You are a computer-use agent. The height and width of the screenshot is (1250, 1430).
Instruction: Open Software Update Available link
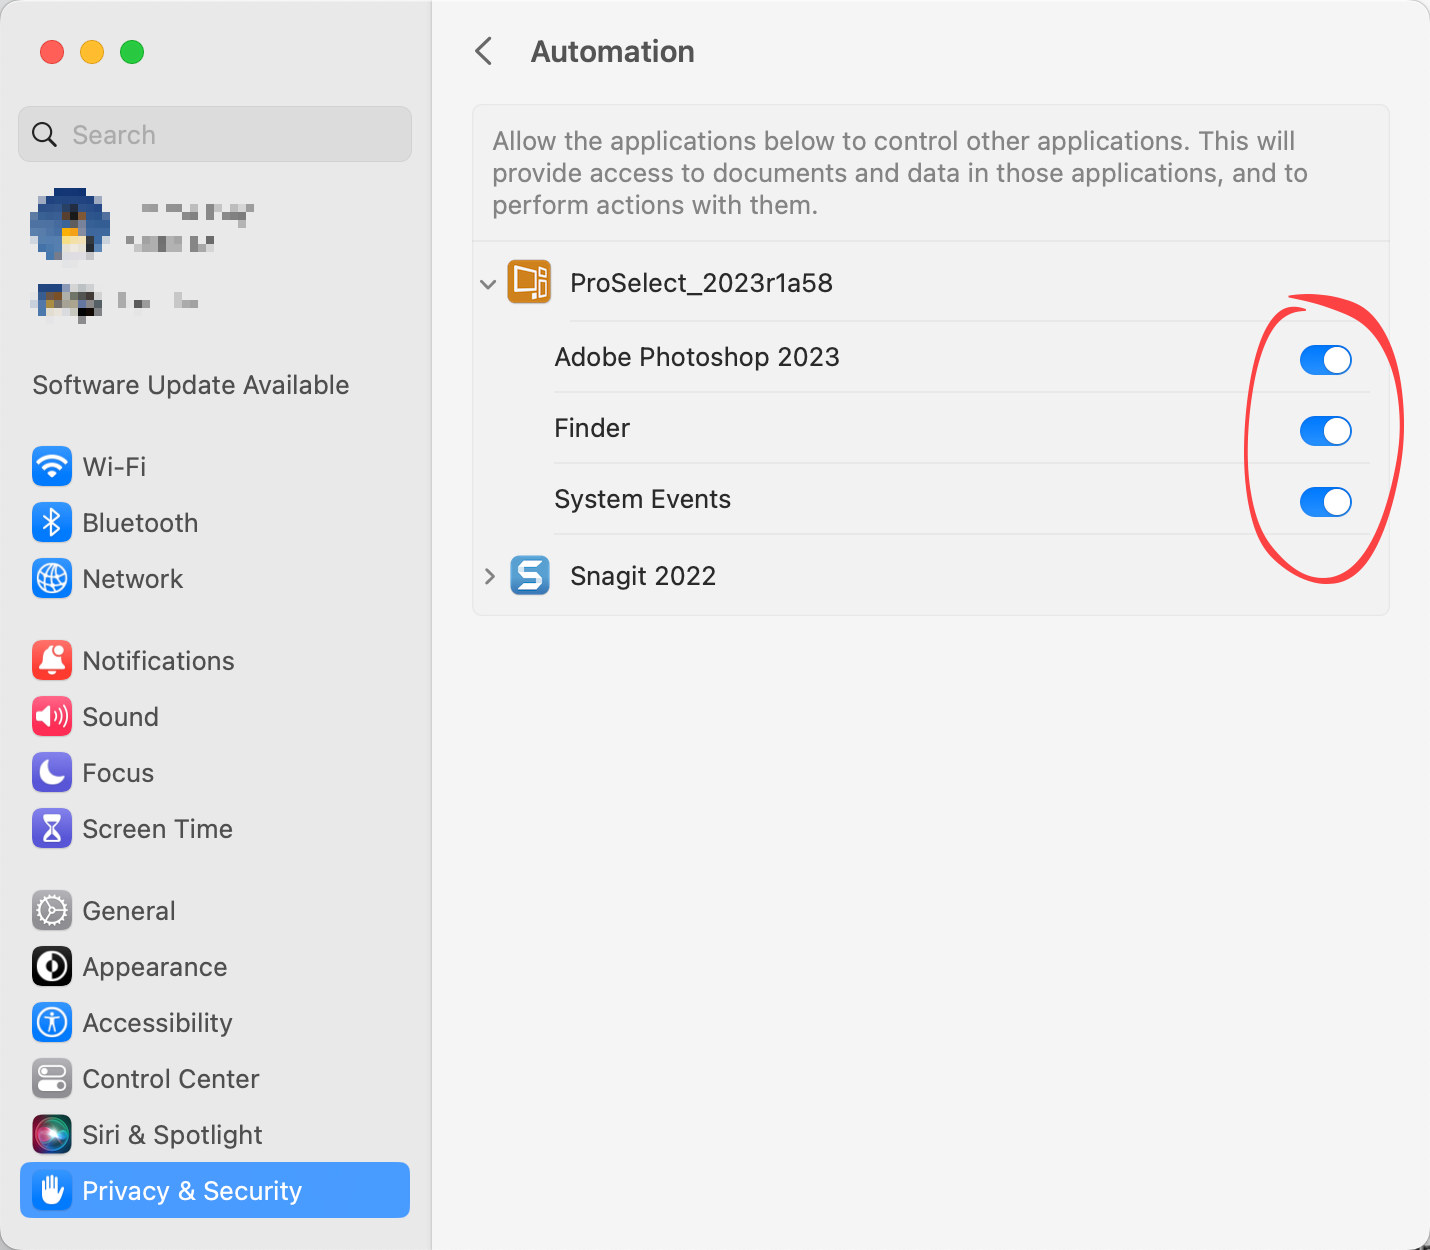(x=191, y=385)
